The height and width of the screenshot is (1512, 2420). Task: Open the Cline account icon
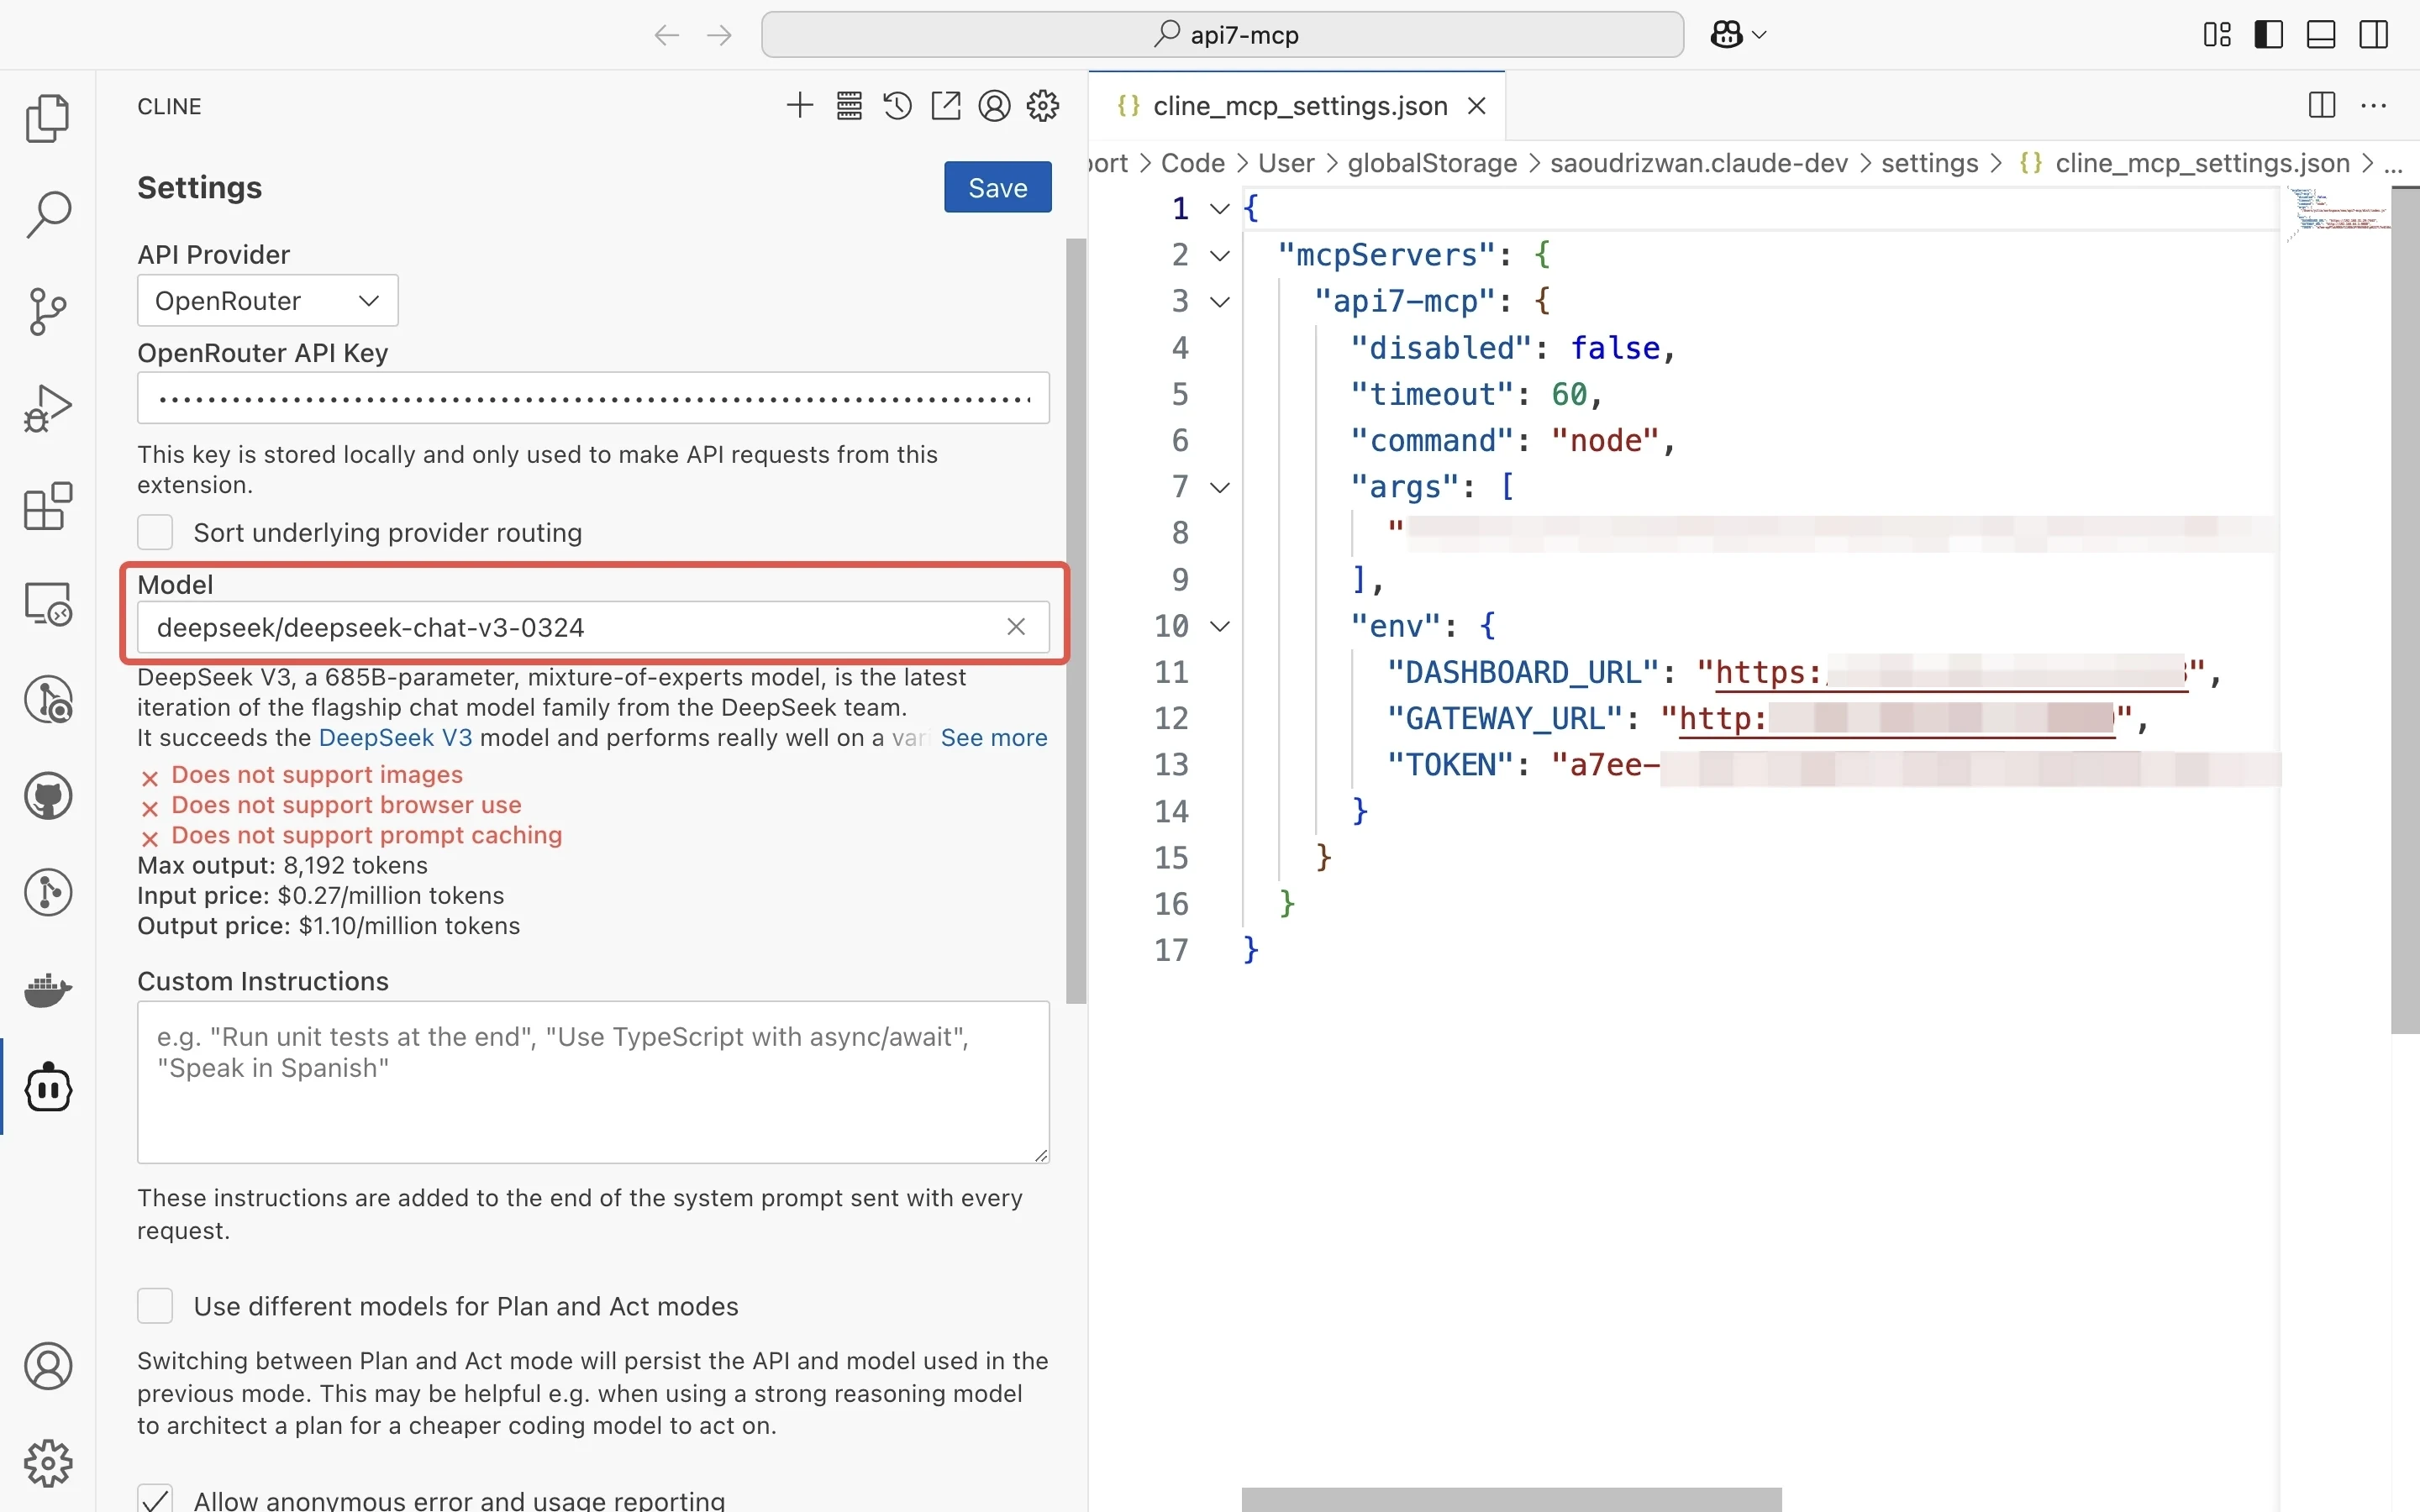point(994,106)
